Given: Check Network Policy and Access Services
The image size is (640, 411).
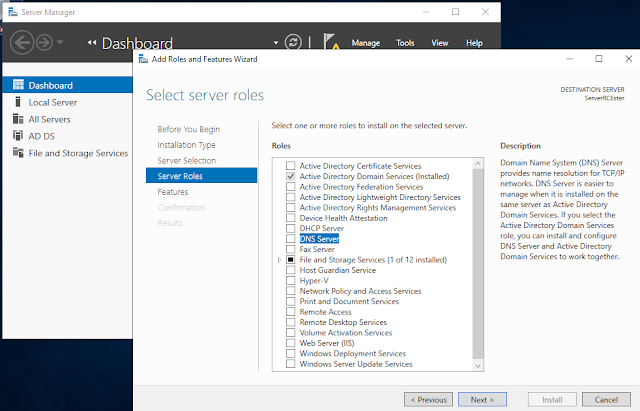Looking at the screenshot, I should tap(291, 291).
